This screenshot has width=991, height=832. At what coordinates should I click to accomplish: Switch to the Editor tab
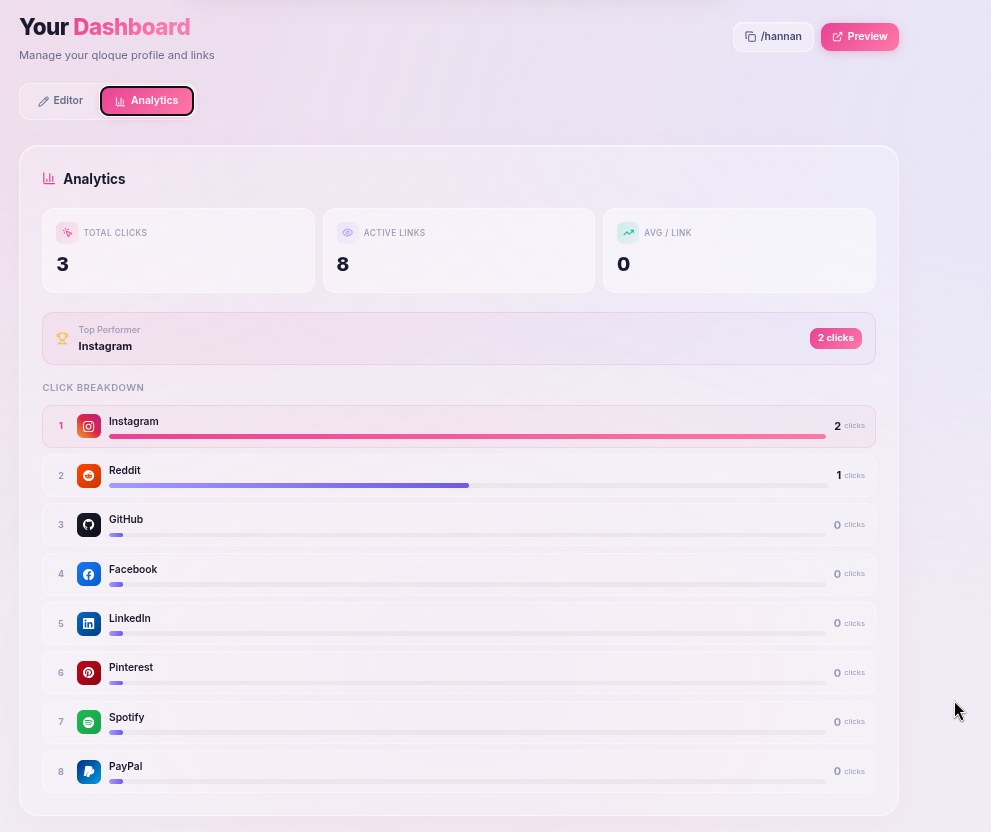[x=60, y=100]
